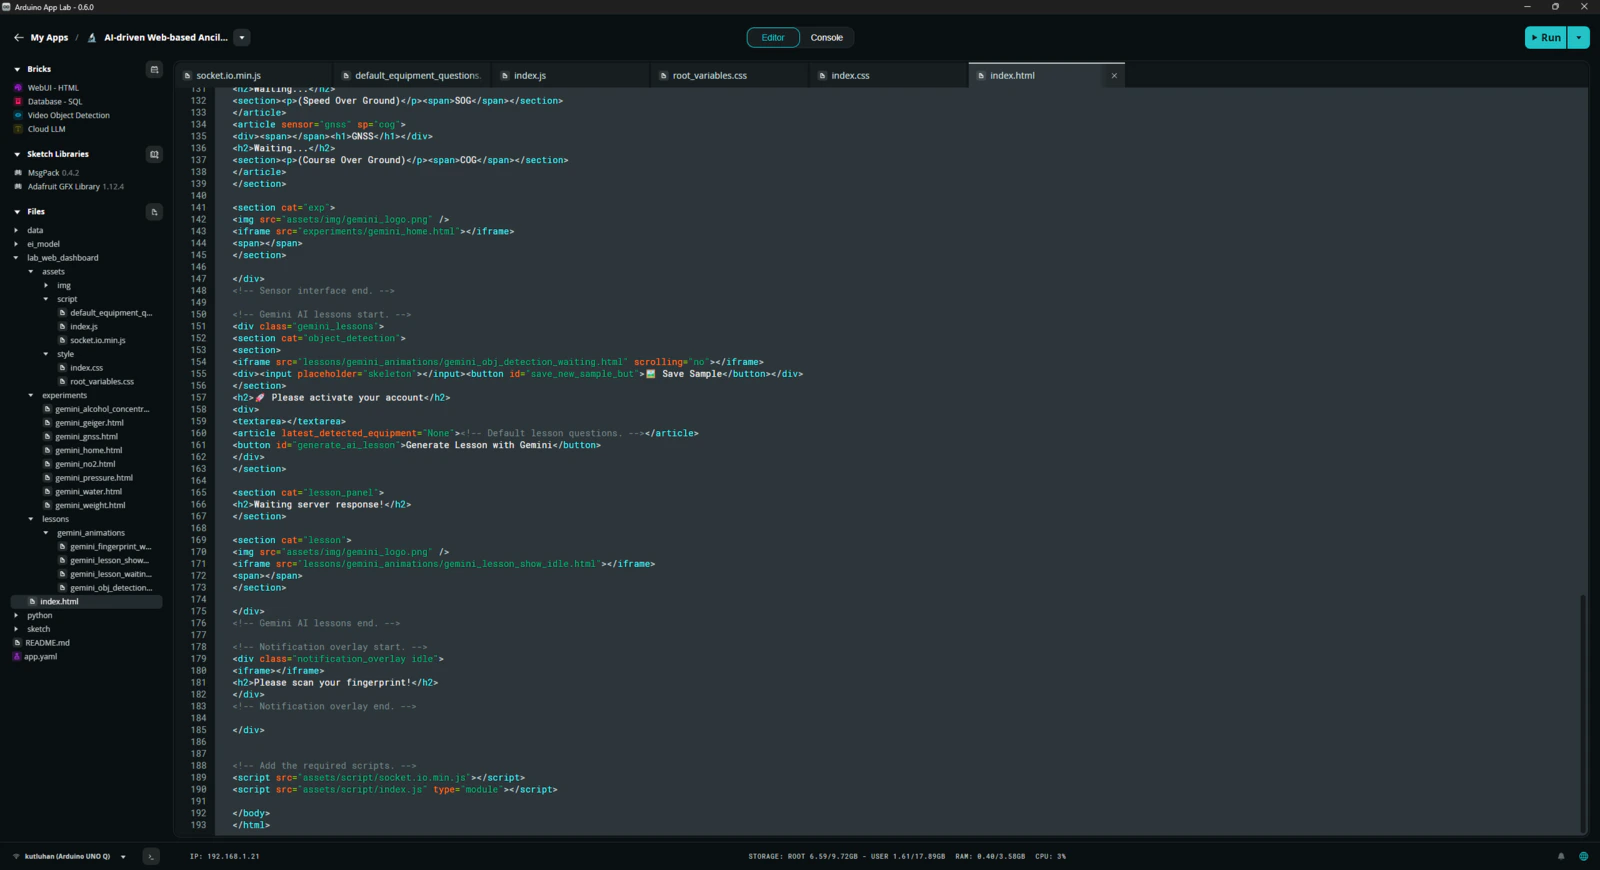Click the file icon on socket.io.min.js tab

click(187, 76)
